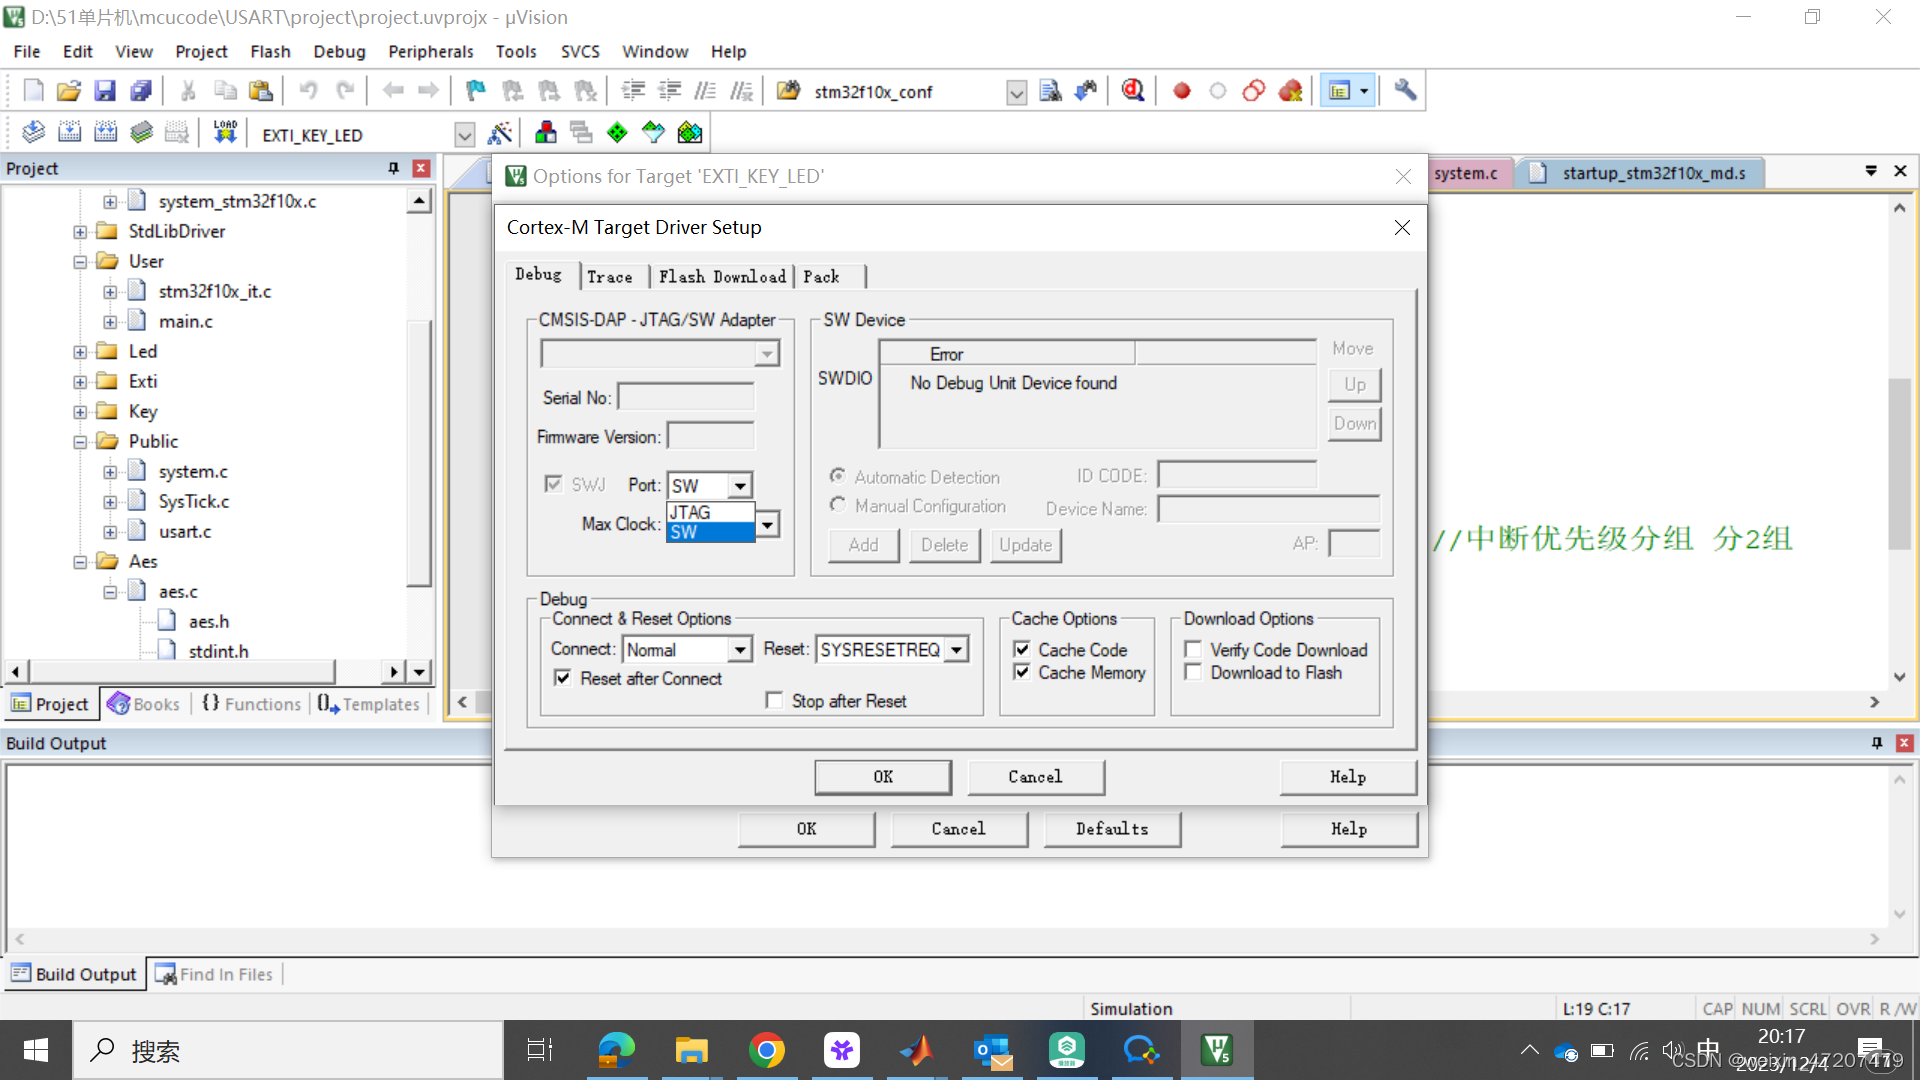Click the Manage Run-Time Environment green diamond icon
Image resolution: width=1920 pixels, height=1080 pixels.
617,133
